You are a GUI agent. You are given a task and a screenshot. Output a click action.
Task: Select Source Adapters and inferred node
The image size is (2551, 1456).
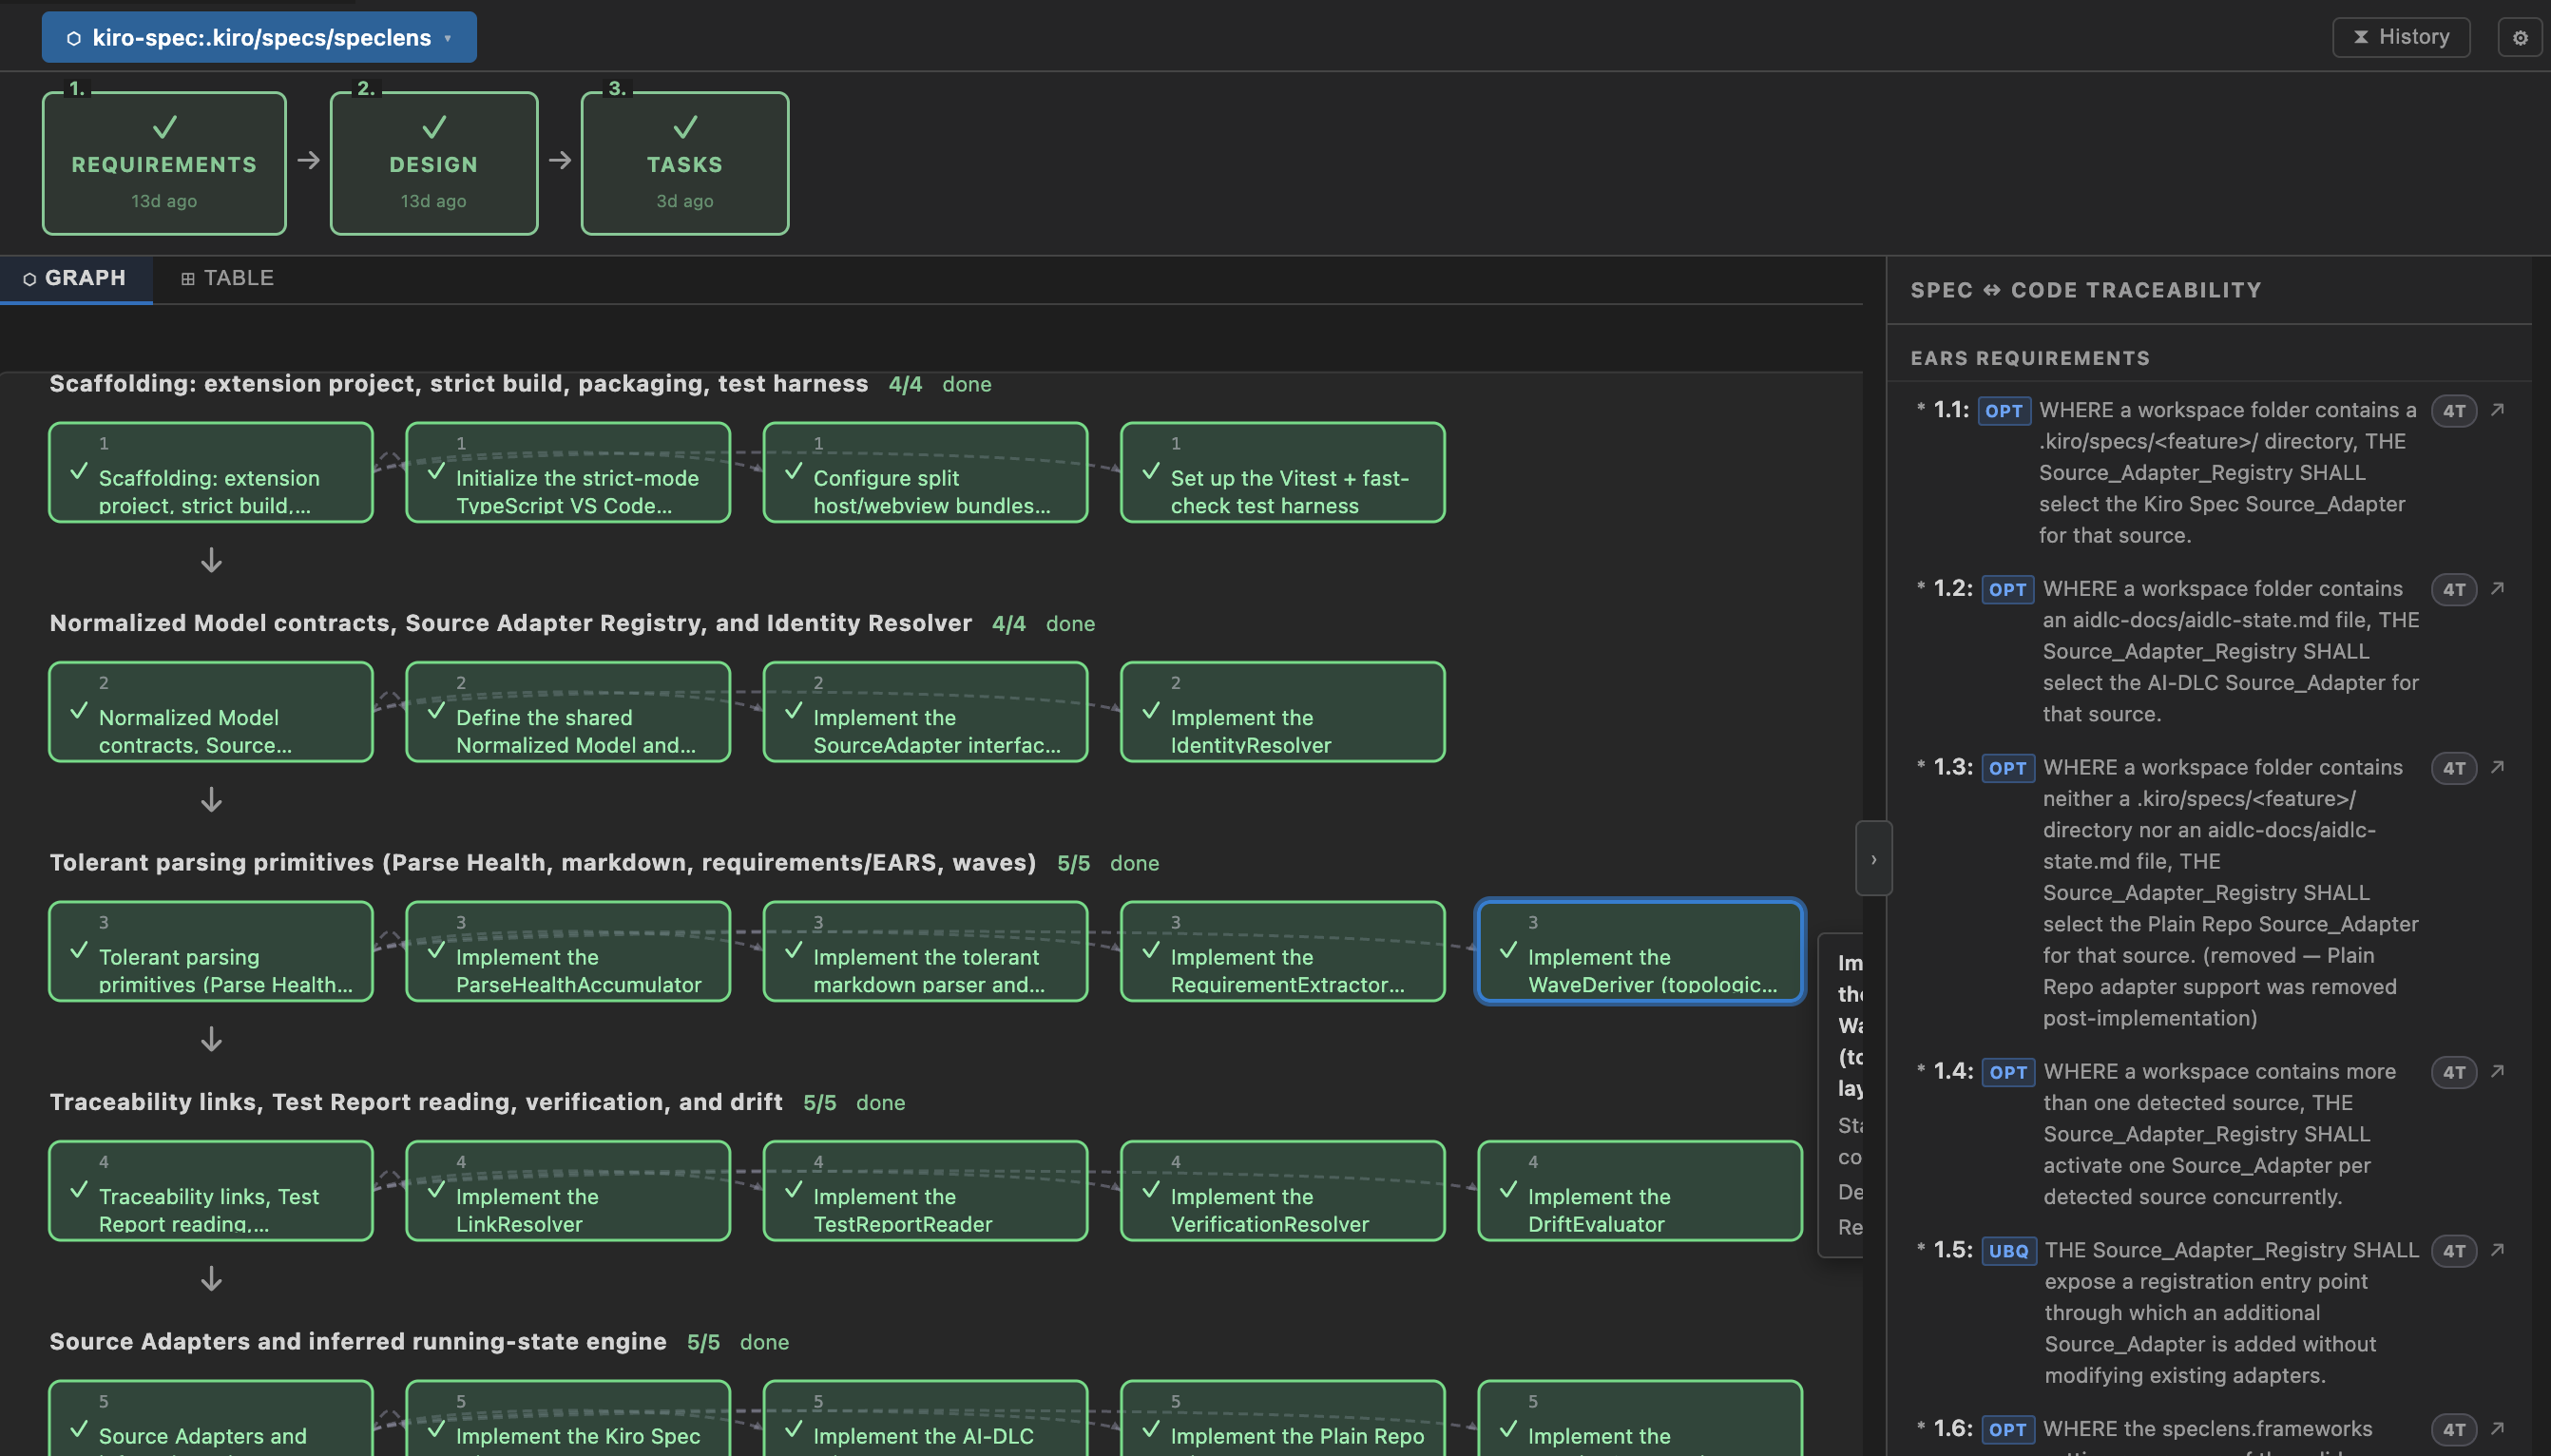coord(211,1420)
